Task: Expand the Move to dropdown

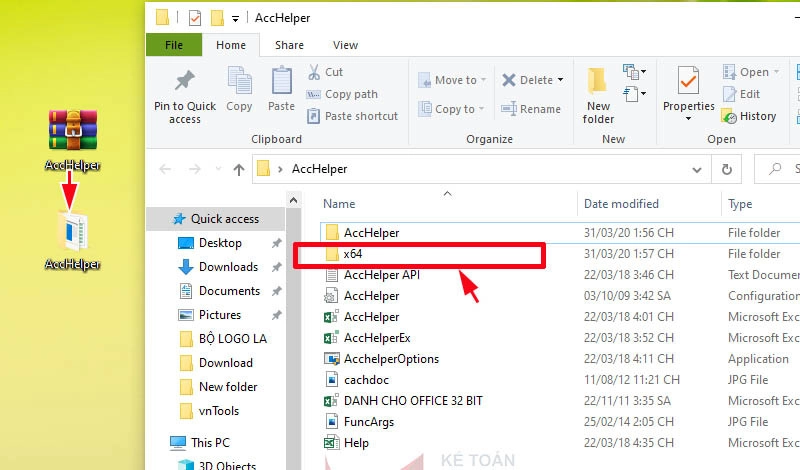Action: point(484,80)
